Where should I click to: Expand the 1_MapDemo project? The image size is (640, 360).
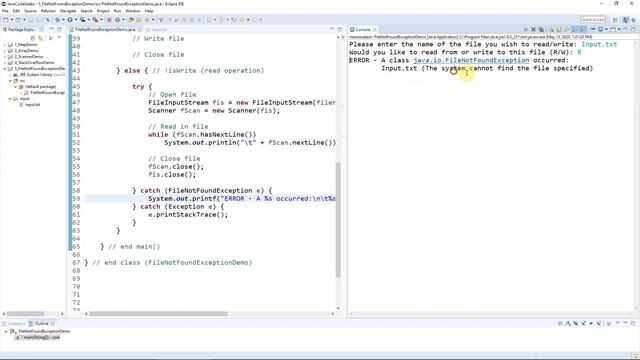(5, 44)
